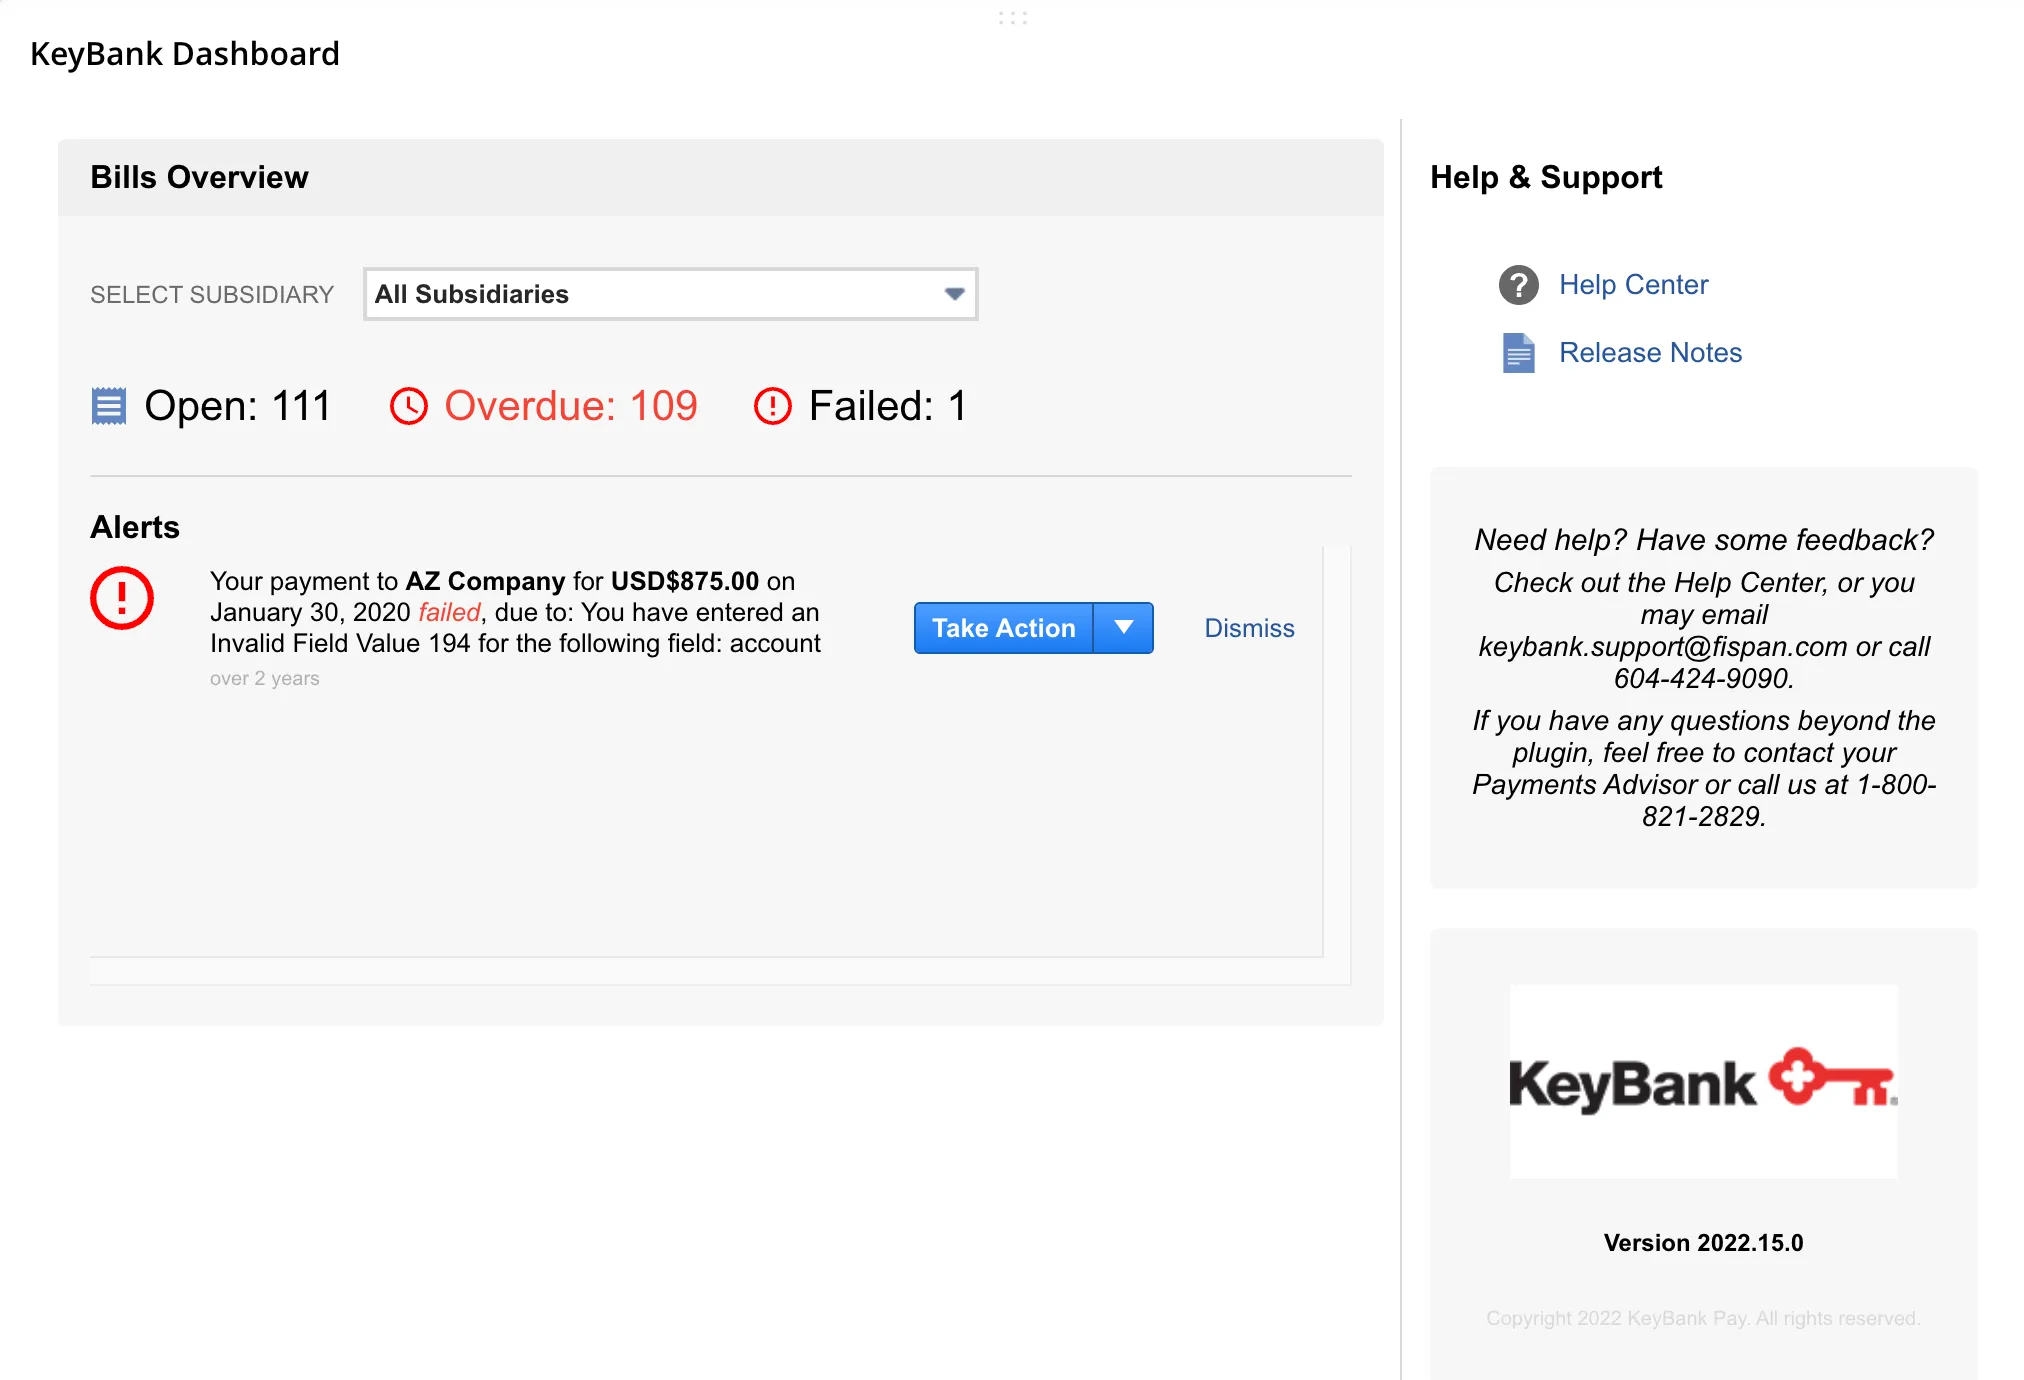Click the 'Need help? Have some feedback?' text
Viewport: 2024px width, 1380px height.
(1704, 540)
